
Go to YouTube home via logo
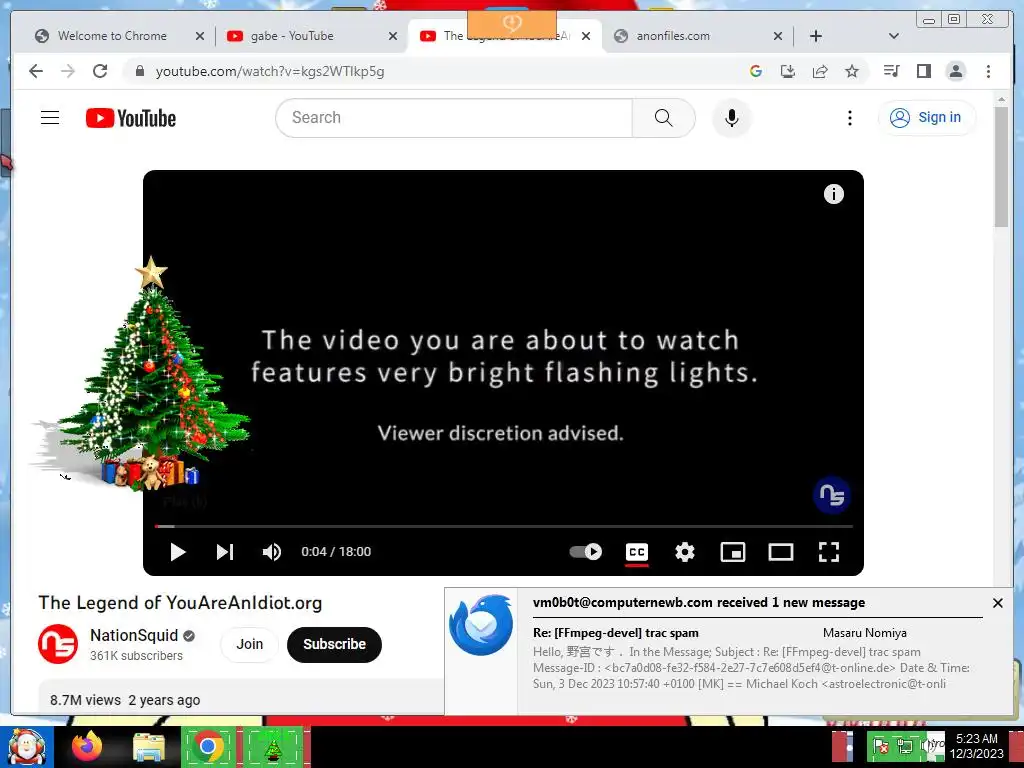pyautogui.click(x=131, y=118)
